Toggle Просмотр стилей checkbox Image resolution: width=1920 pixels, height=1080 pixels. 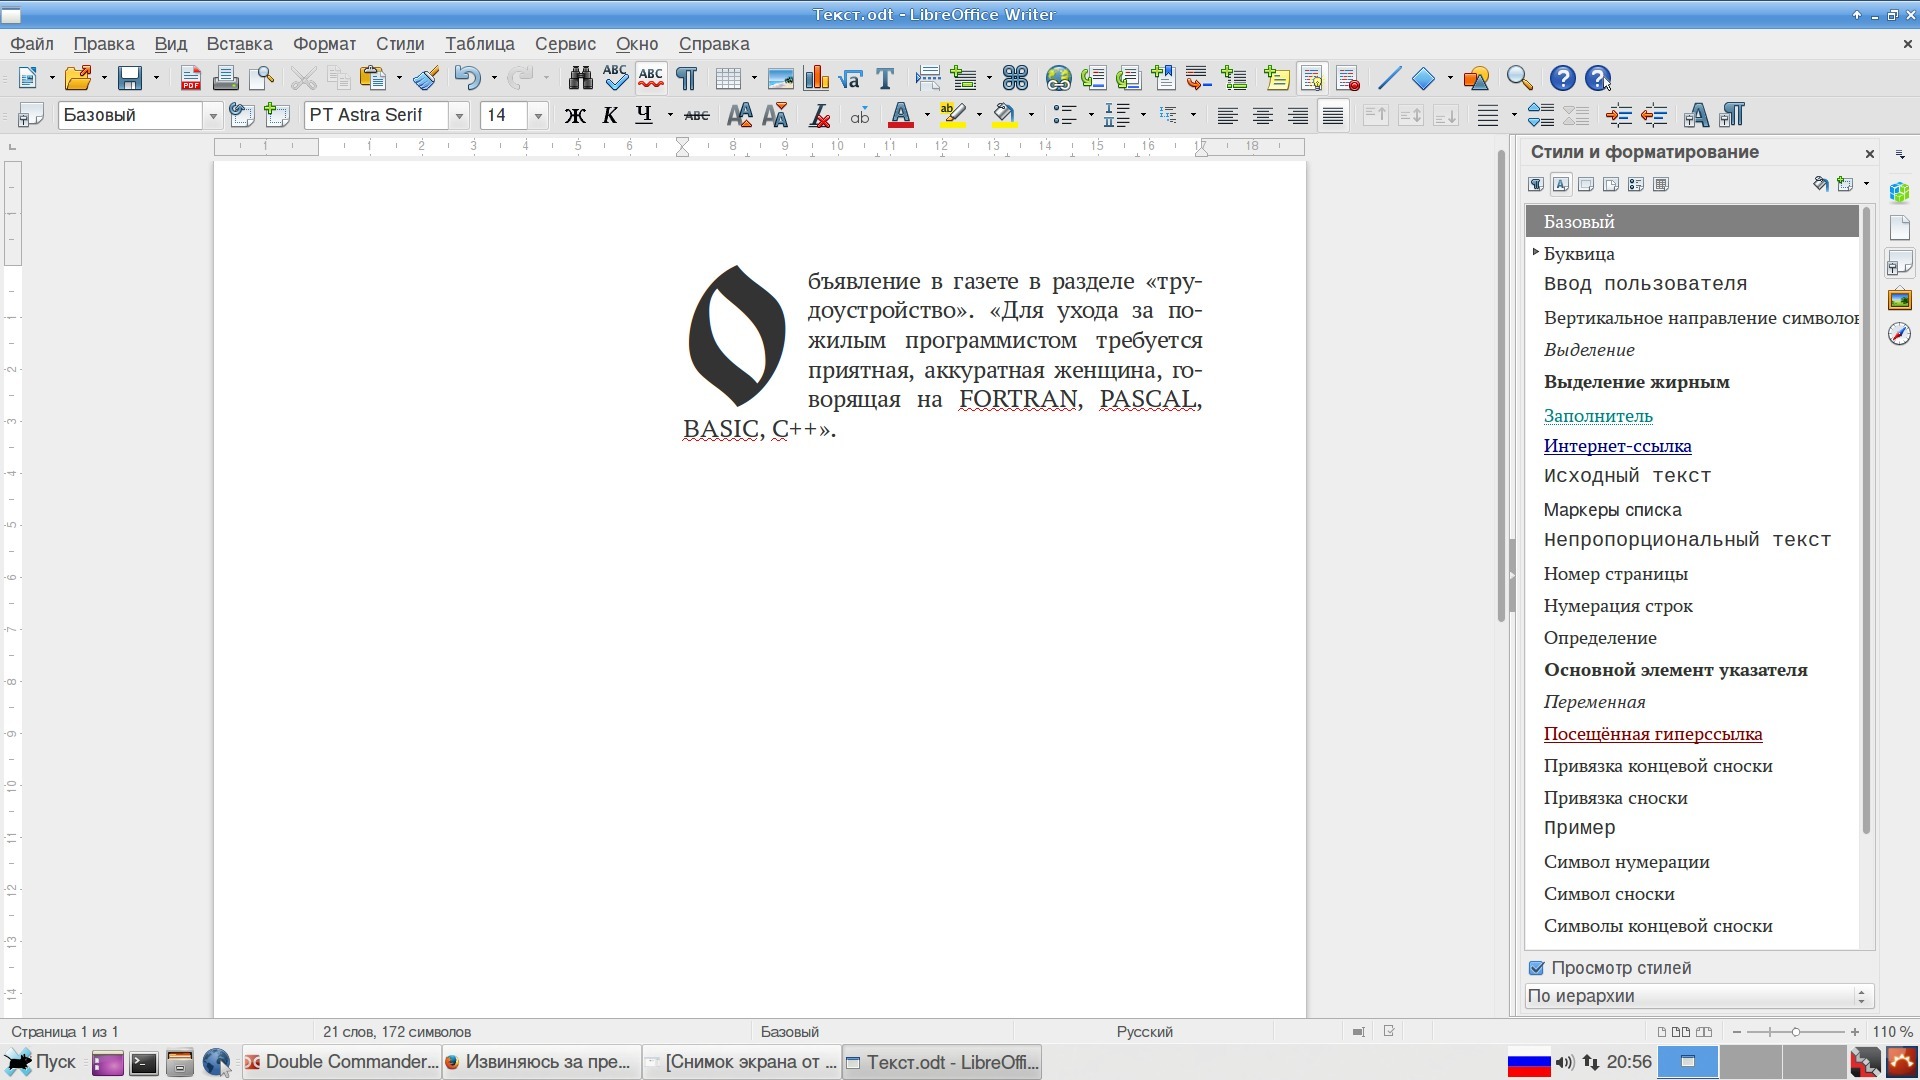pyautogui.click(x=1537, y=968)
